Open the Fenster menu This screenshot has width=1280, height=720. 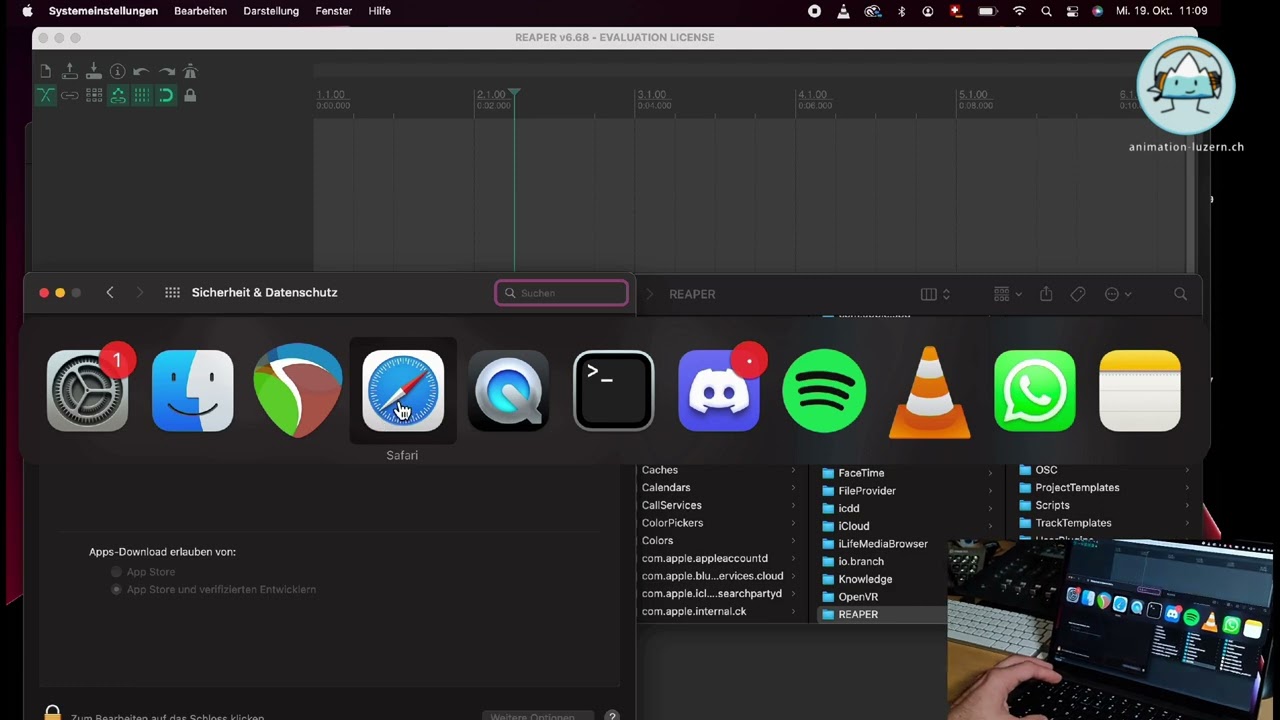coord(333,11)
